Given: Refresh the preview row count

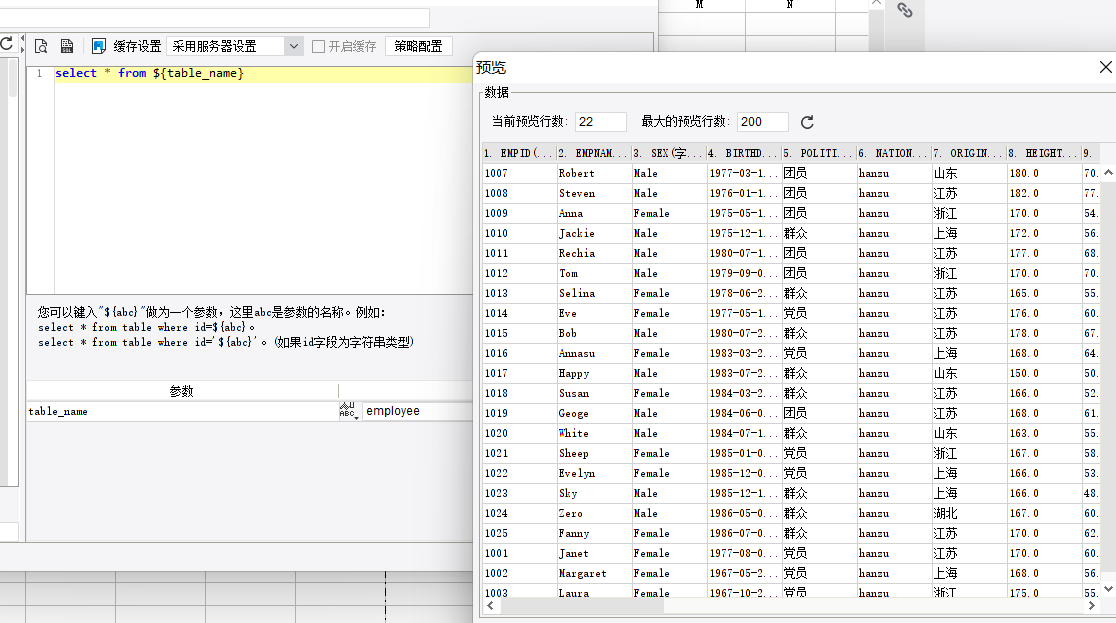Looking at the screenshot, I should (x=807, y=122).
